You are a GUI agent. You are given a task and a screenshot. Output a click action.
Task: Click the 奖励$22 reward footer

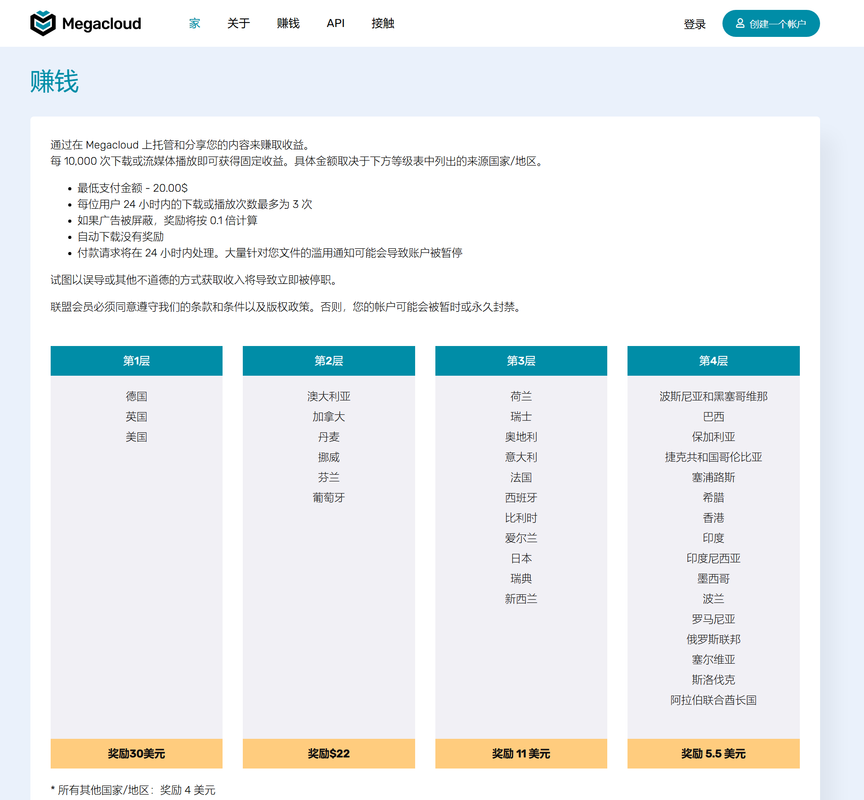[x=329, y=754]
